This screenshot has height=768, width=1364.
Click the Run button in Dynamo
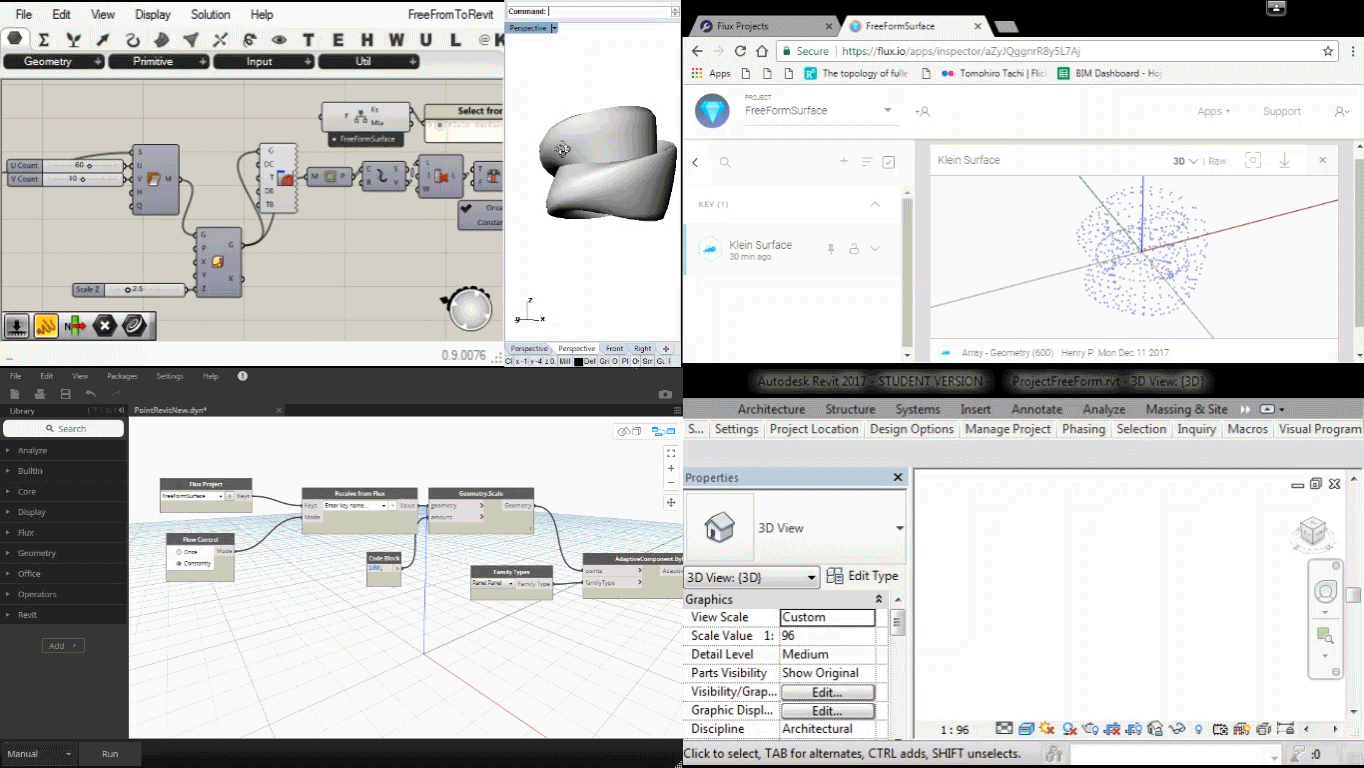pyautogui.click(x=110, y=754)
